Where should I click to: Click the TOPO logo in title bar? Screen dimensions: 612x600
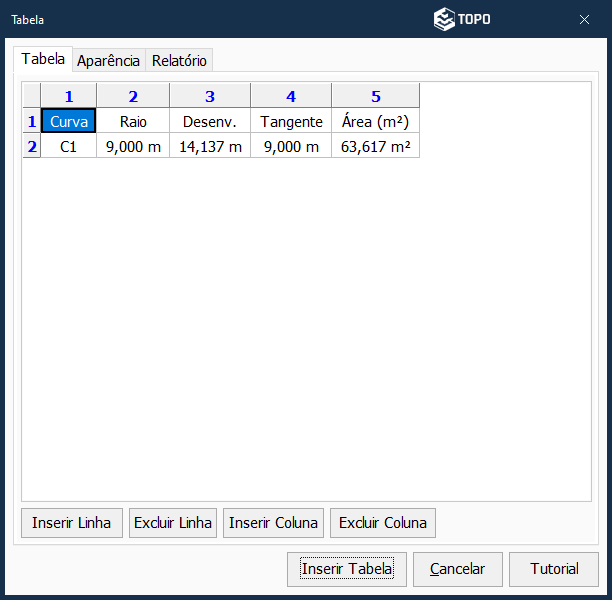click(462, 19)
